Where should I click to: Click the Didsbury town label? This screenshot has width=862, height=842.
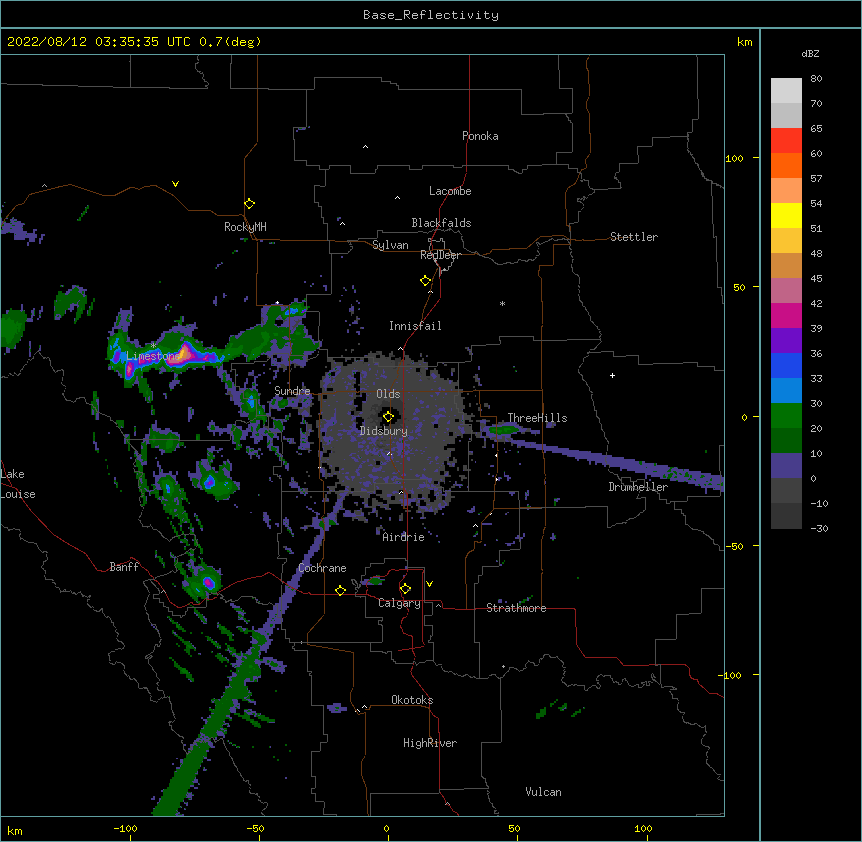tap(384, 431)
